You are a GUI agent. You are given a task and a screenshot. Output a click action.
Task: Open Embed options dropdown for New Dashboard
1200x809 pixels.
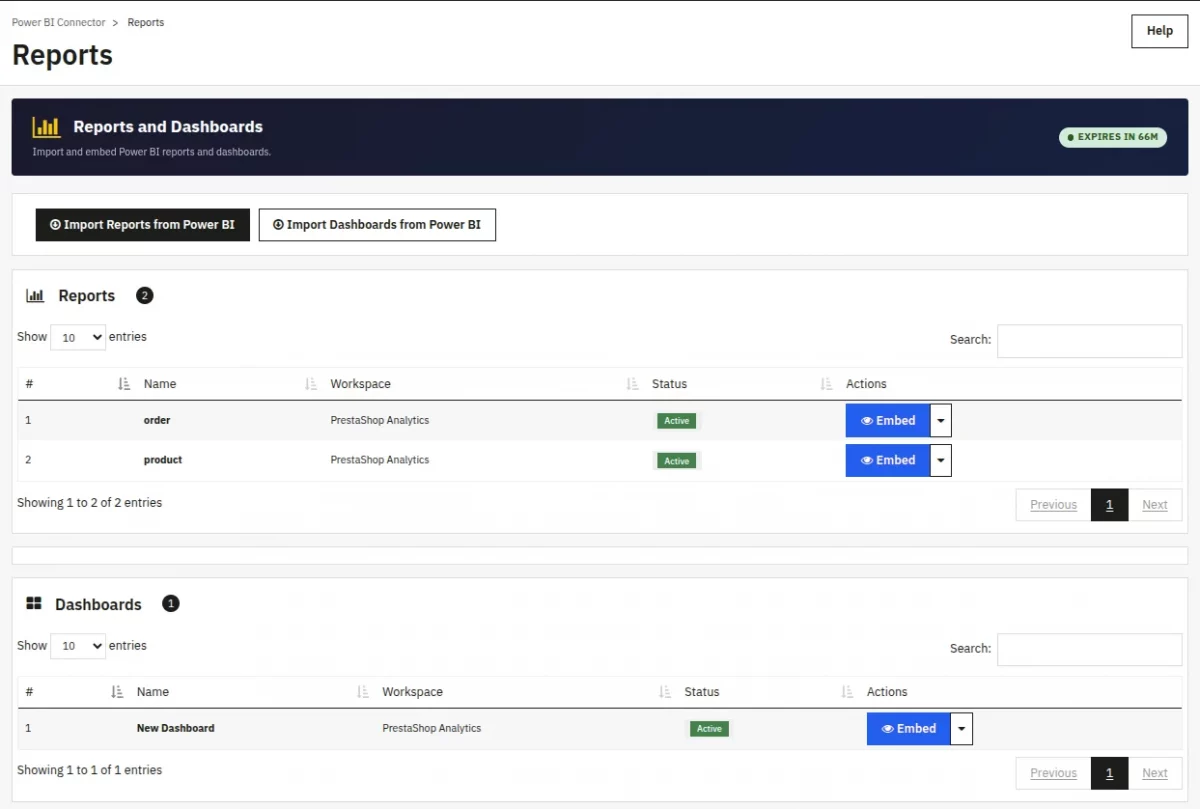point(962,729)
